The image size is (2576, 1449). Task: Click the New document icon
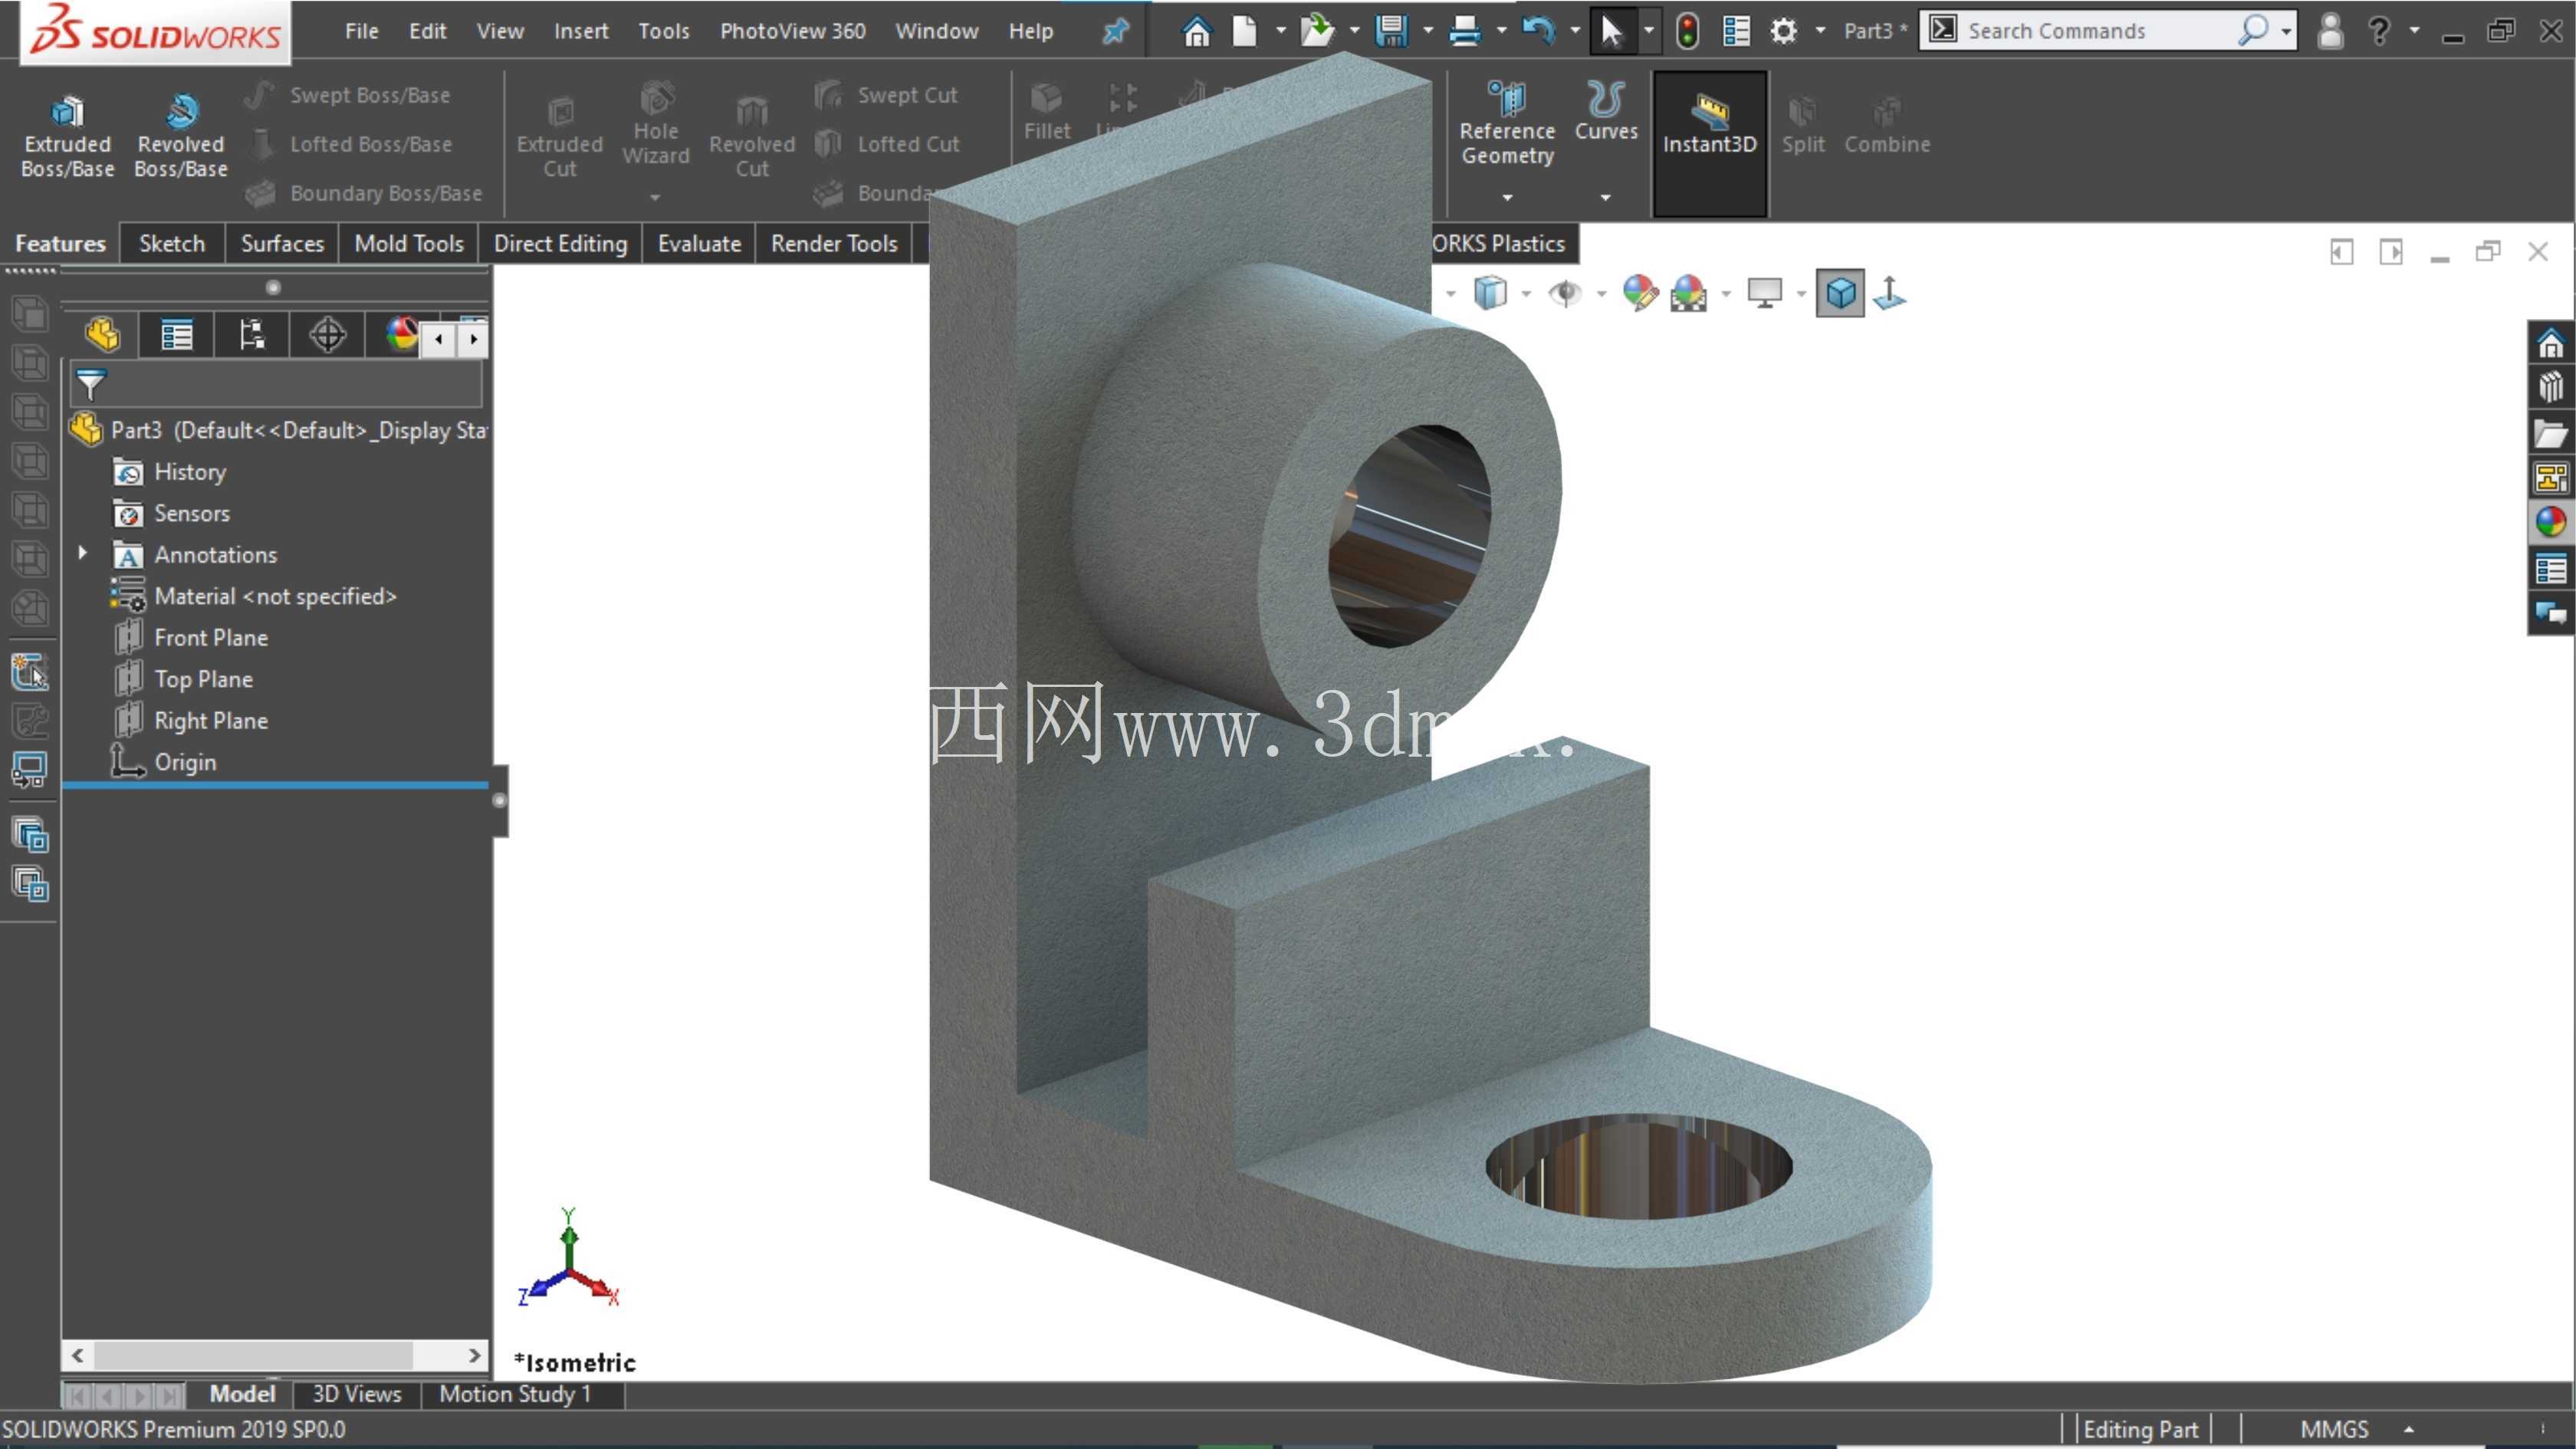1244,31
